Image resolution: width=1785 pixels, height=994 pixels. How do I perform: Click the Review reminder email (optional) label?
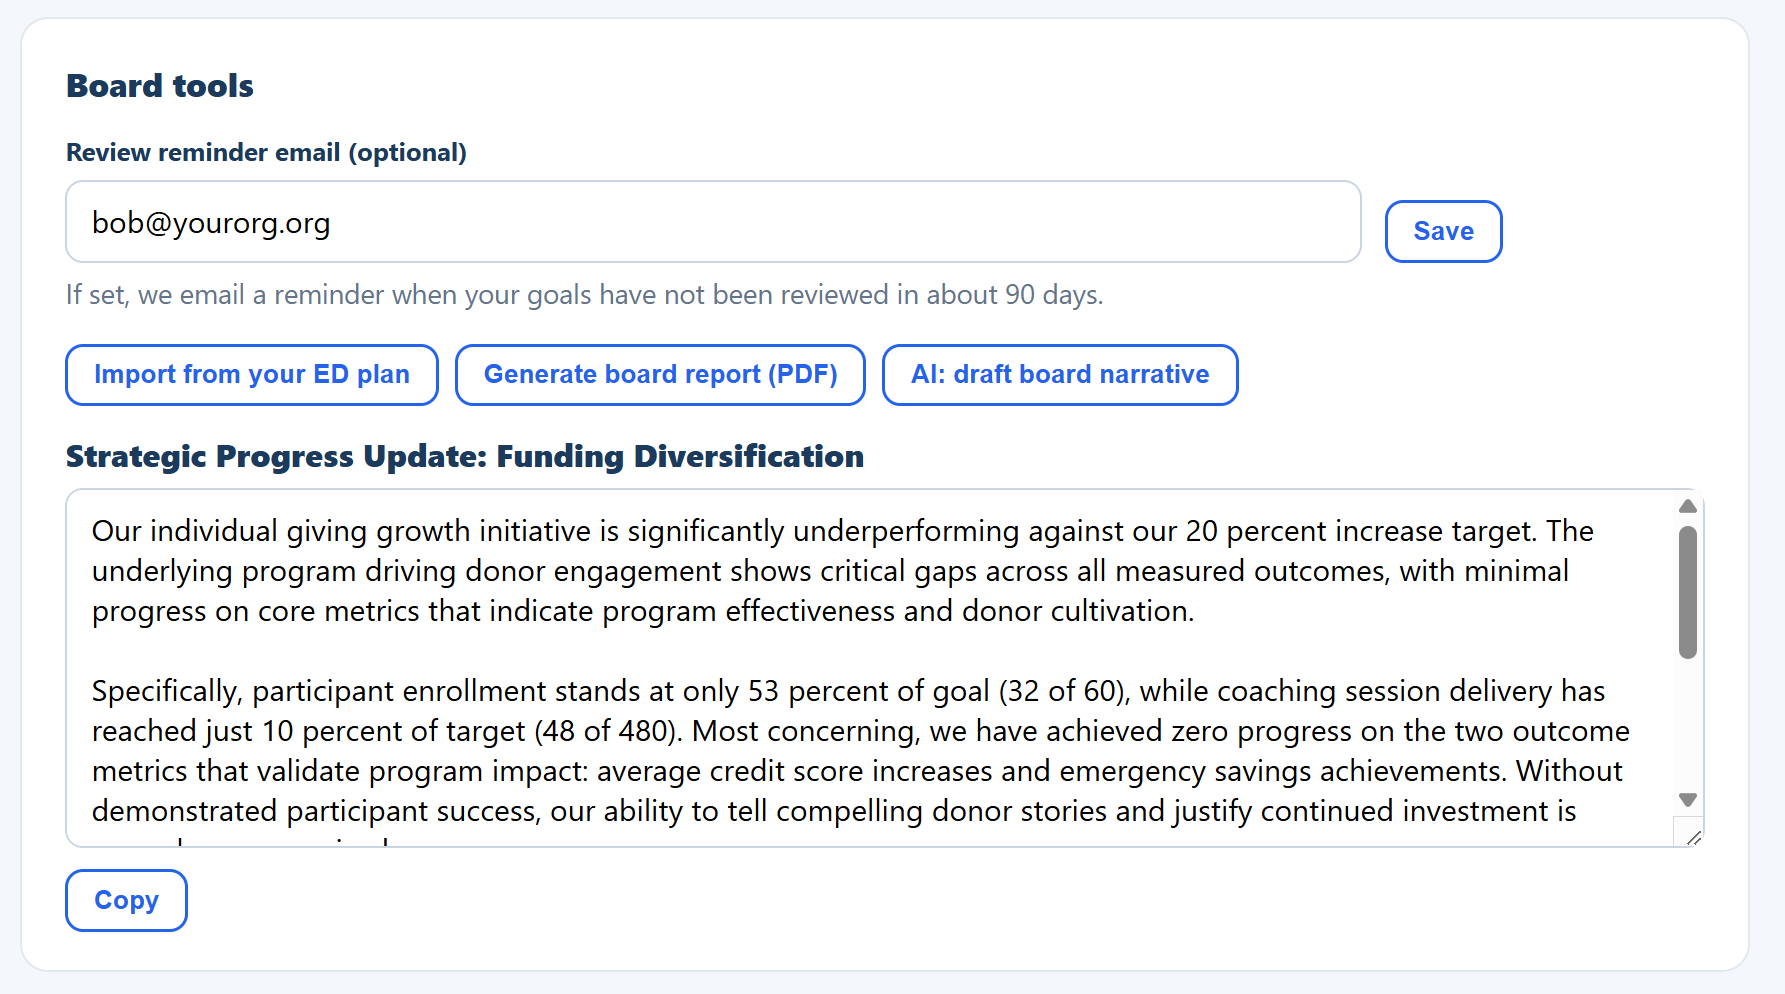click(266, 152)
